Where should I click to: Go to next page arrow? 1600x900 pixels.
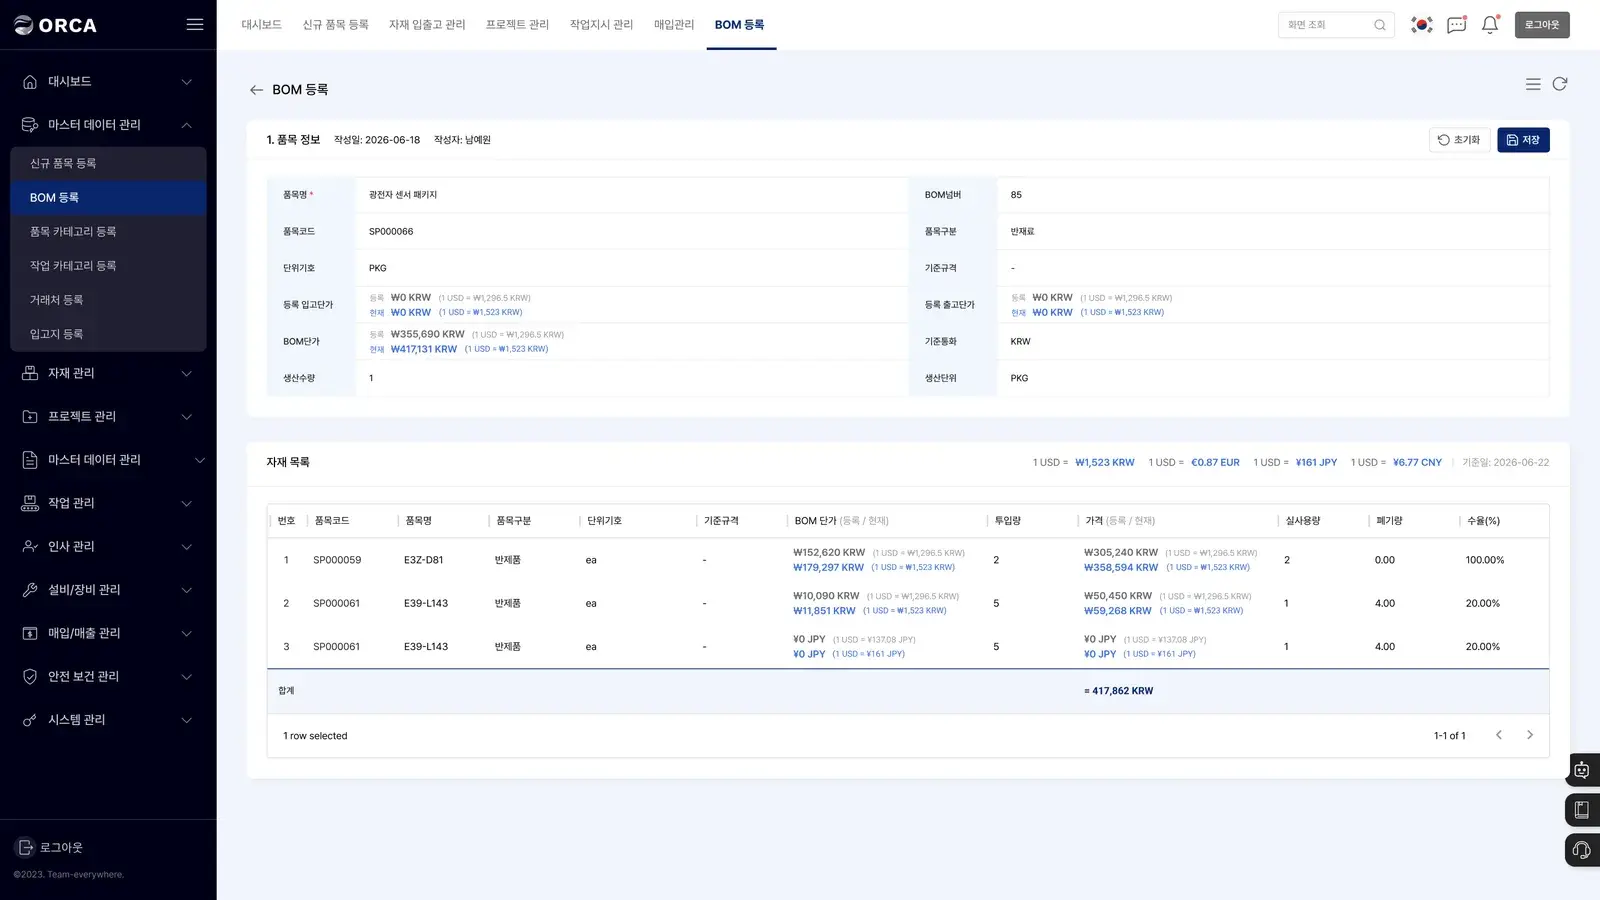1530,735
